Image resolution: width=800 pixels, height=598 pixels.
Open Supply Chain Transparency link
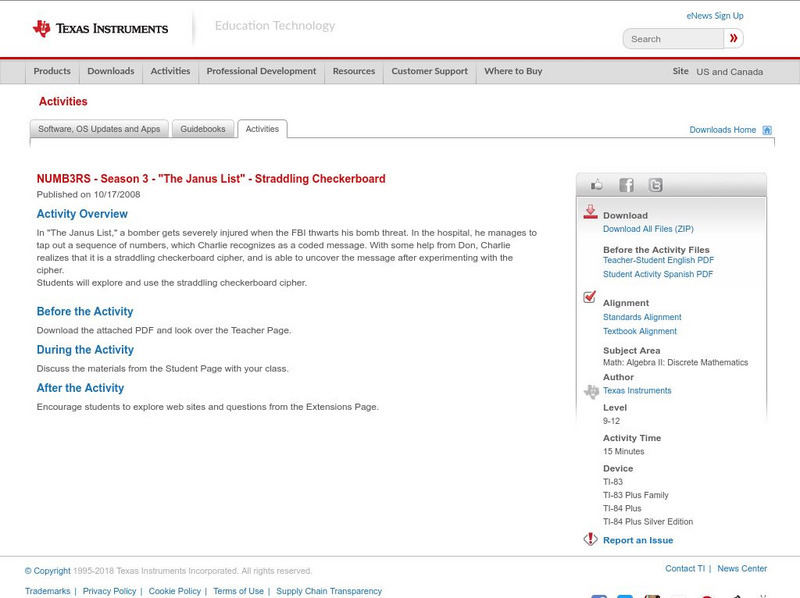click(x=329, y=591)
